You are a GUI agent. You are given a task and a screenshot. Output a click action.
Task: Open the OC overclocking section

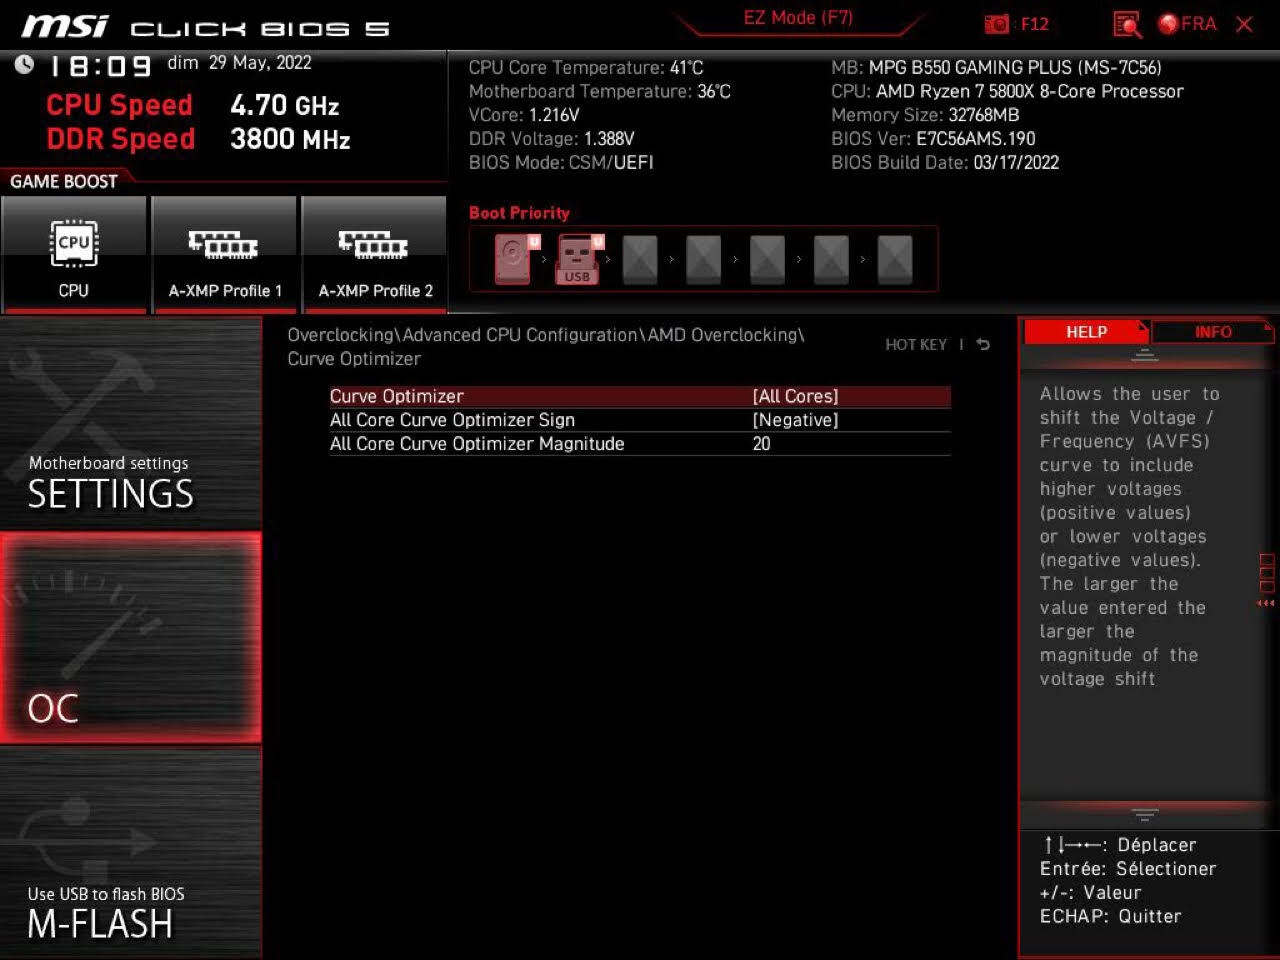click(x=131, y=638)
